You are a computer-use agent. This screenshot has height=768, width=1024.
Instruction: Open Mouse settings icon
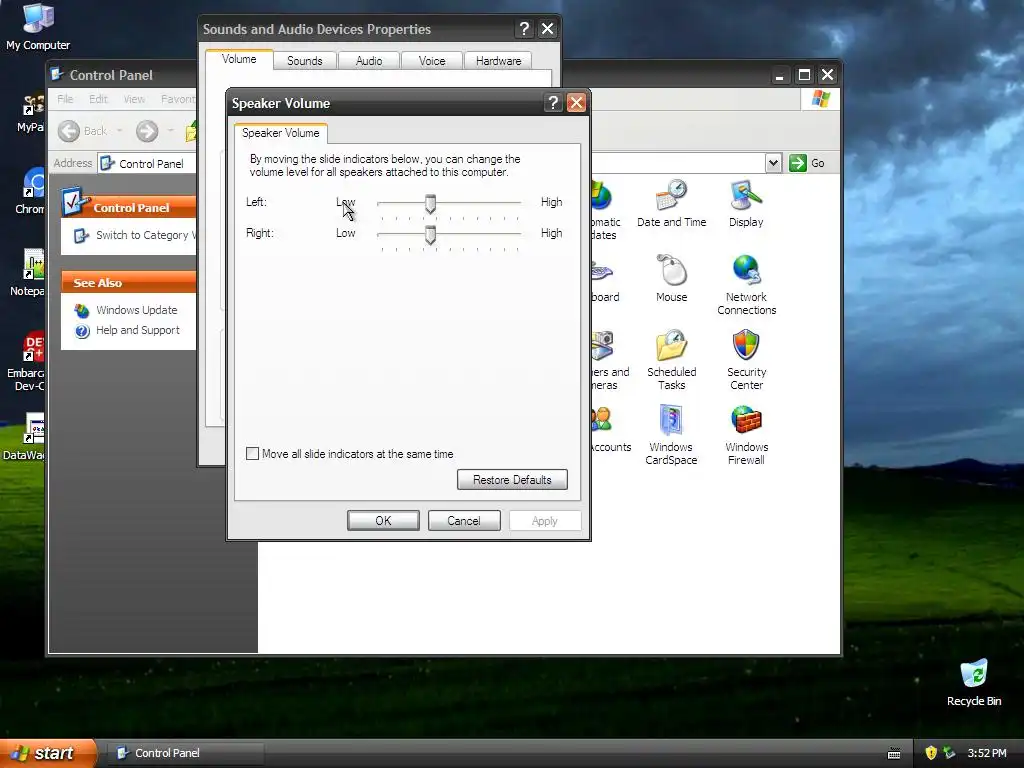pyautogui.click(x=671, y=279)
